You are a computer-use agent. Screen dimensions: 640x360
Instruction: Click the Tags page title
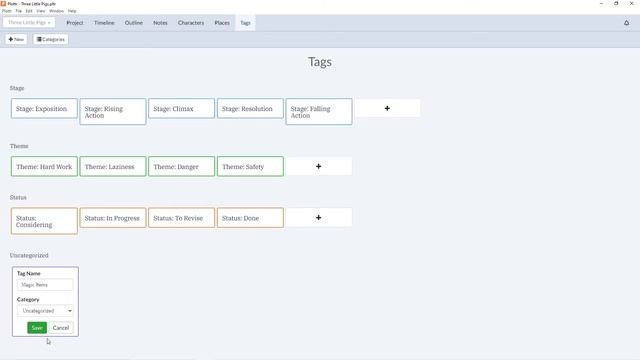(320, 62)
